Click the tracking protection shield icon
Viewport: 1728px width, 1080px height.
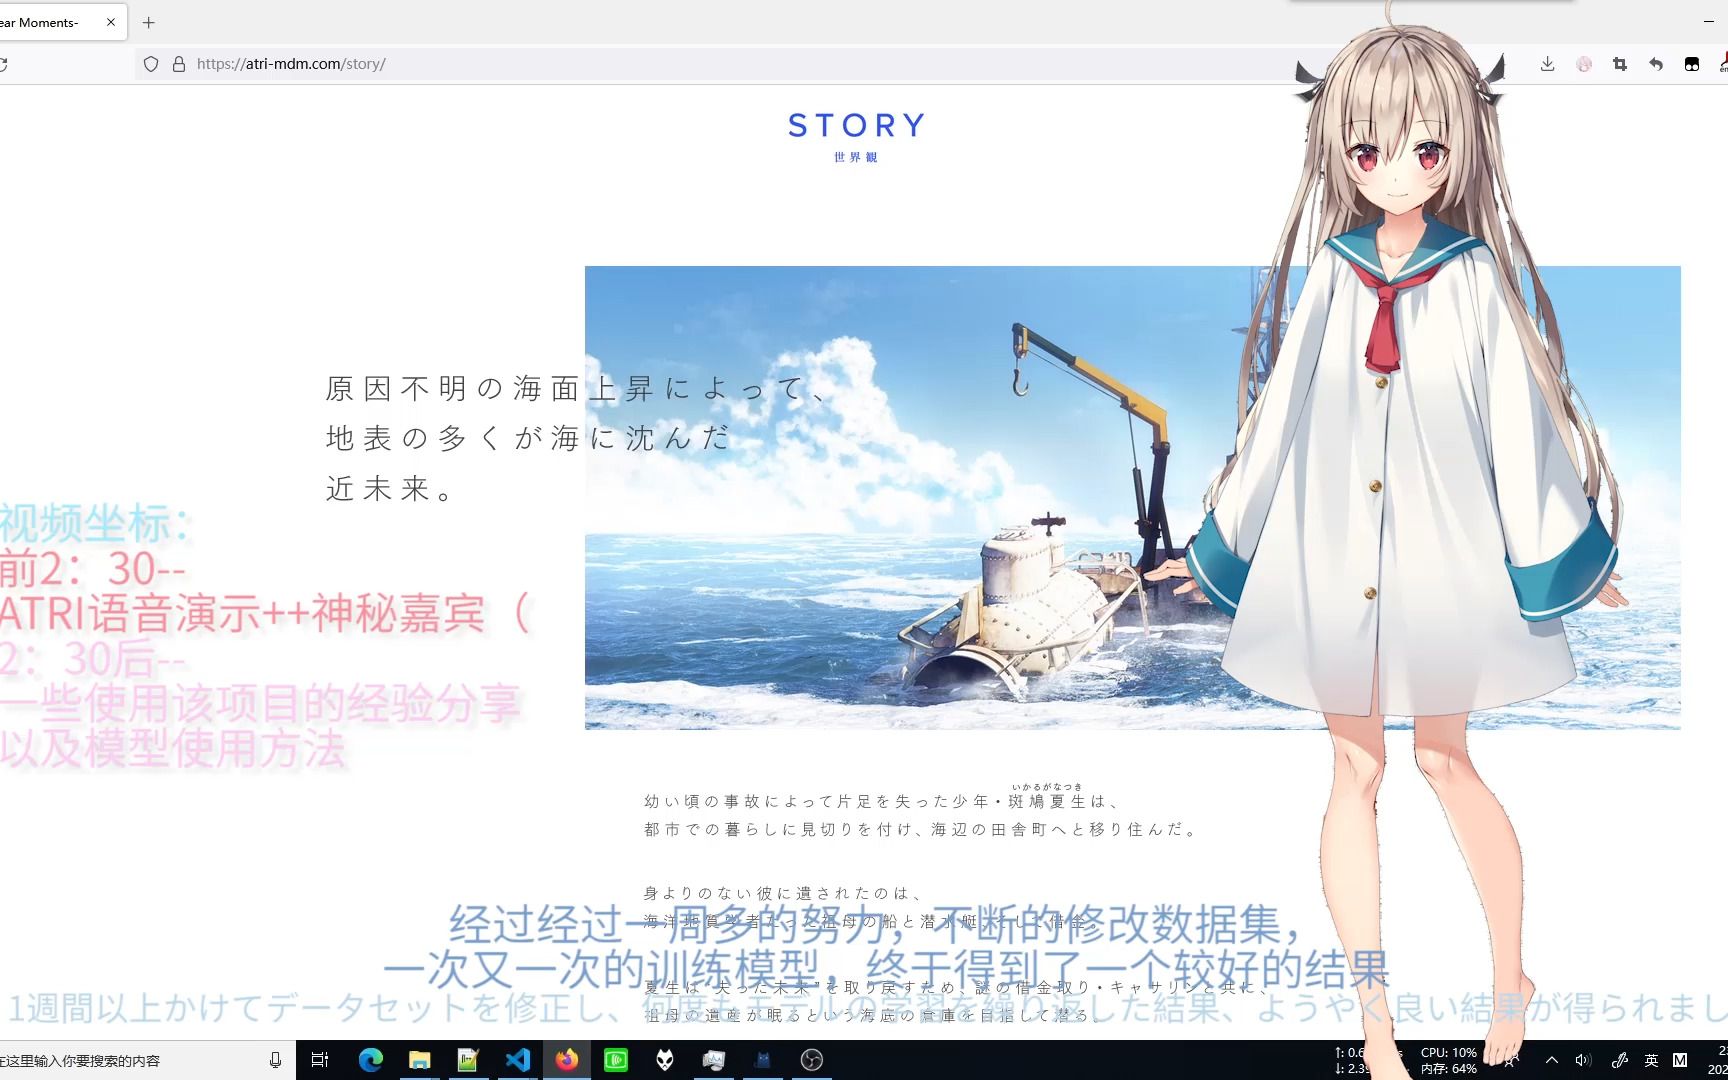click(x=151, y=64)
